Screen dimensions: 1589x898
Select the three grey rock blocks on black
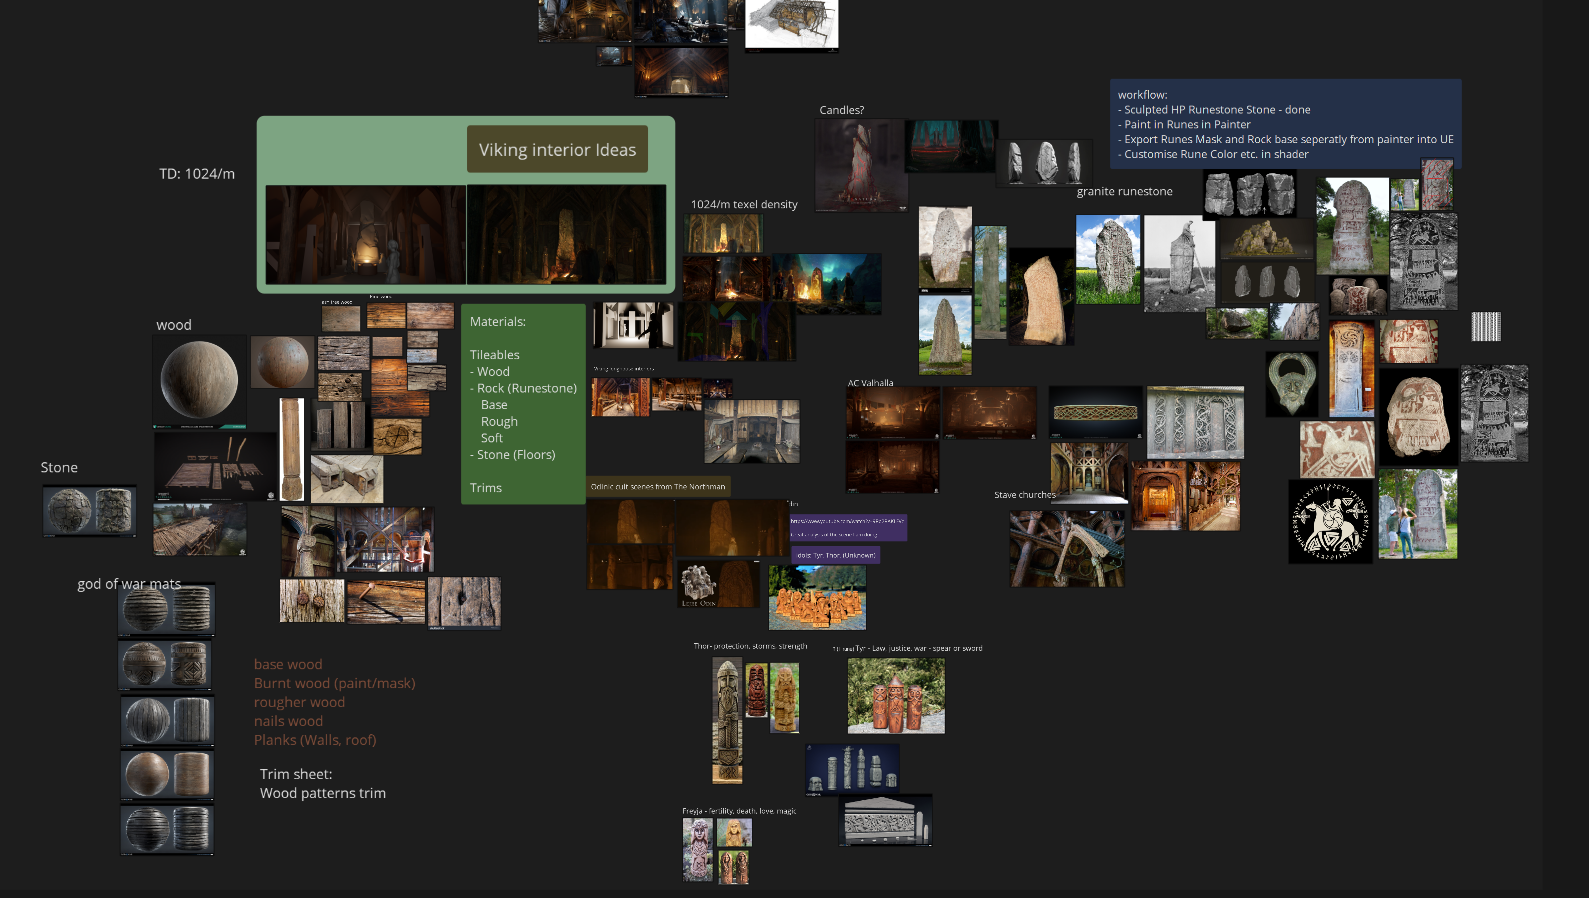pyautogui.click(x=1249, y=194)
